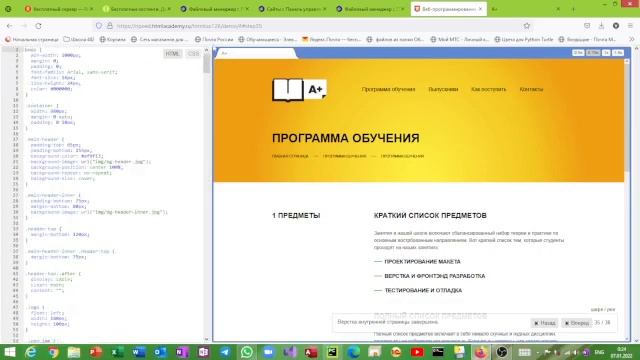Image resolution: width=640 pixels, height=360 pixels.
Task: Click 'Выпускники' nav link
Action: coord(443,89)
